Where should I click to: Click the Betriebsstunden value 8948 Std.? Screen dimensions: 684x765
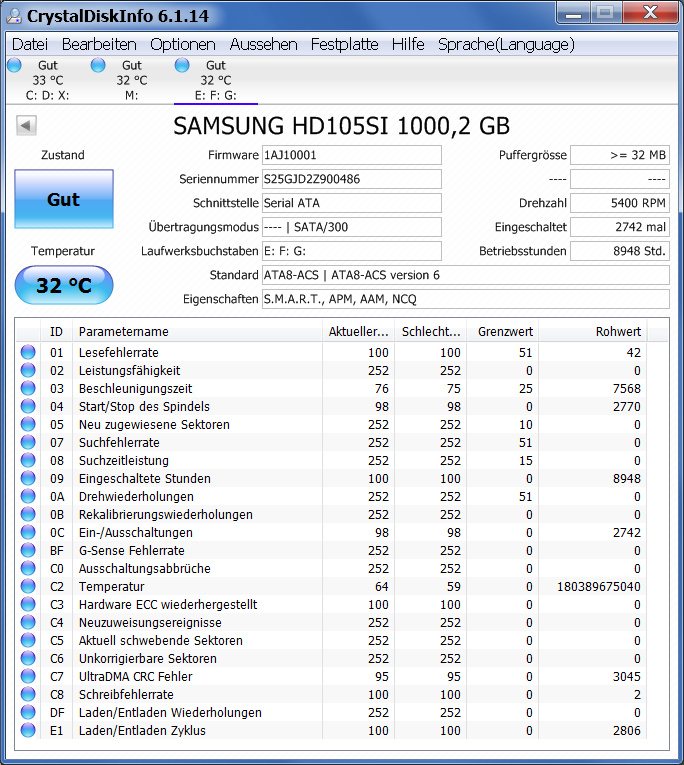coord(620,251)
